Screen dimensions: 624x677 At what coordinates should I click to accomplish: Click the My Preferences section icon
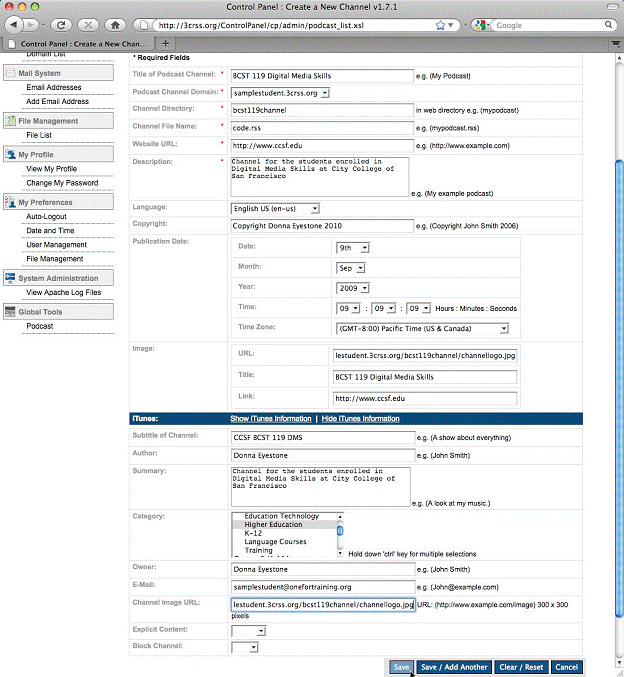tap(11, 203)
